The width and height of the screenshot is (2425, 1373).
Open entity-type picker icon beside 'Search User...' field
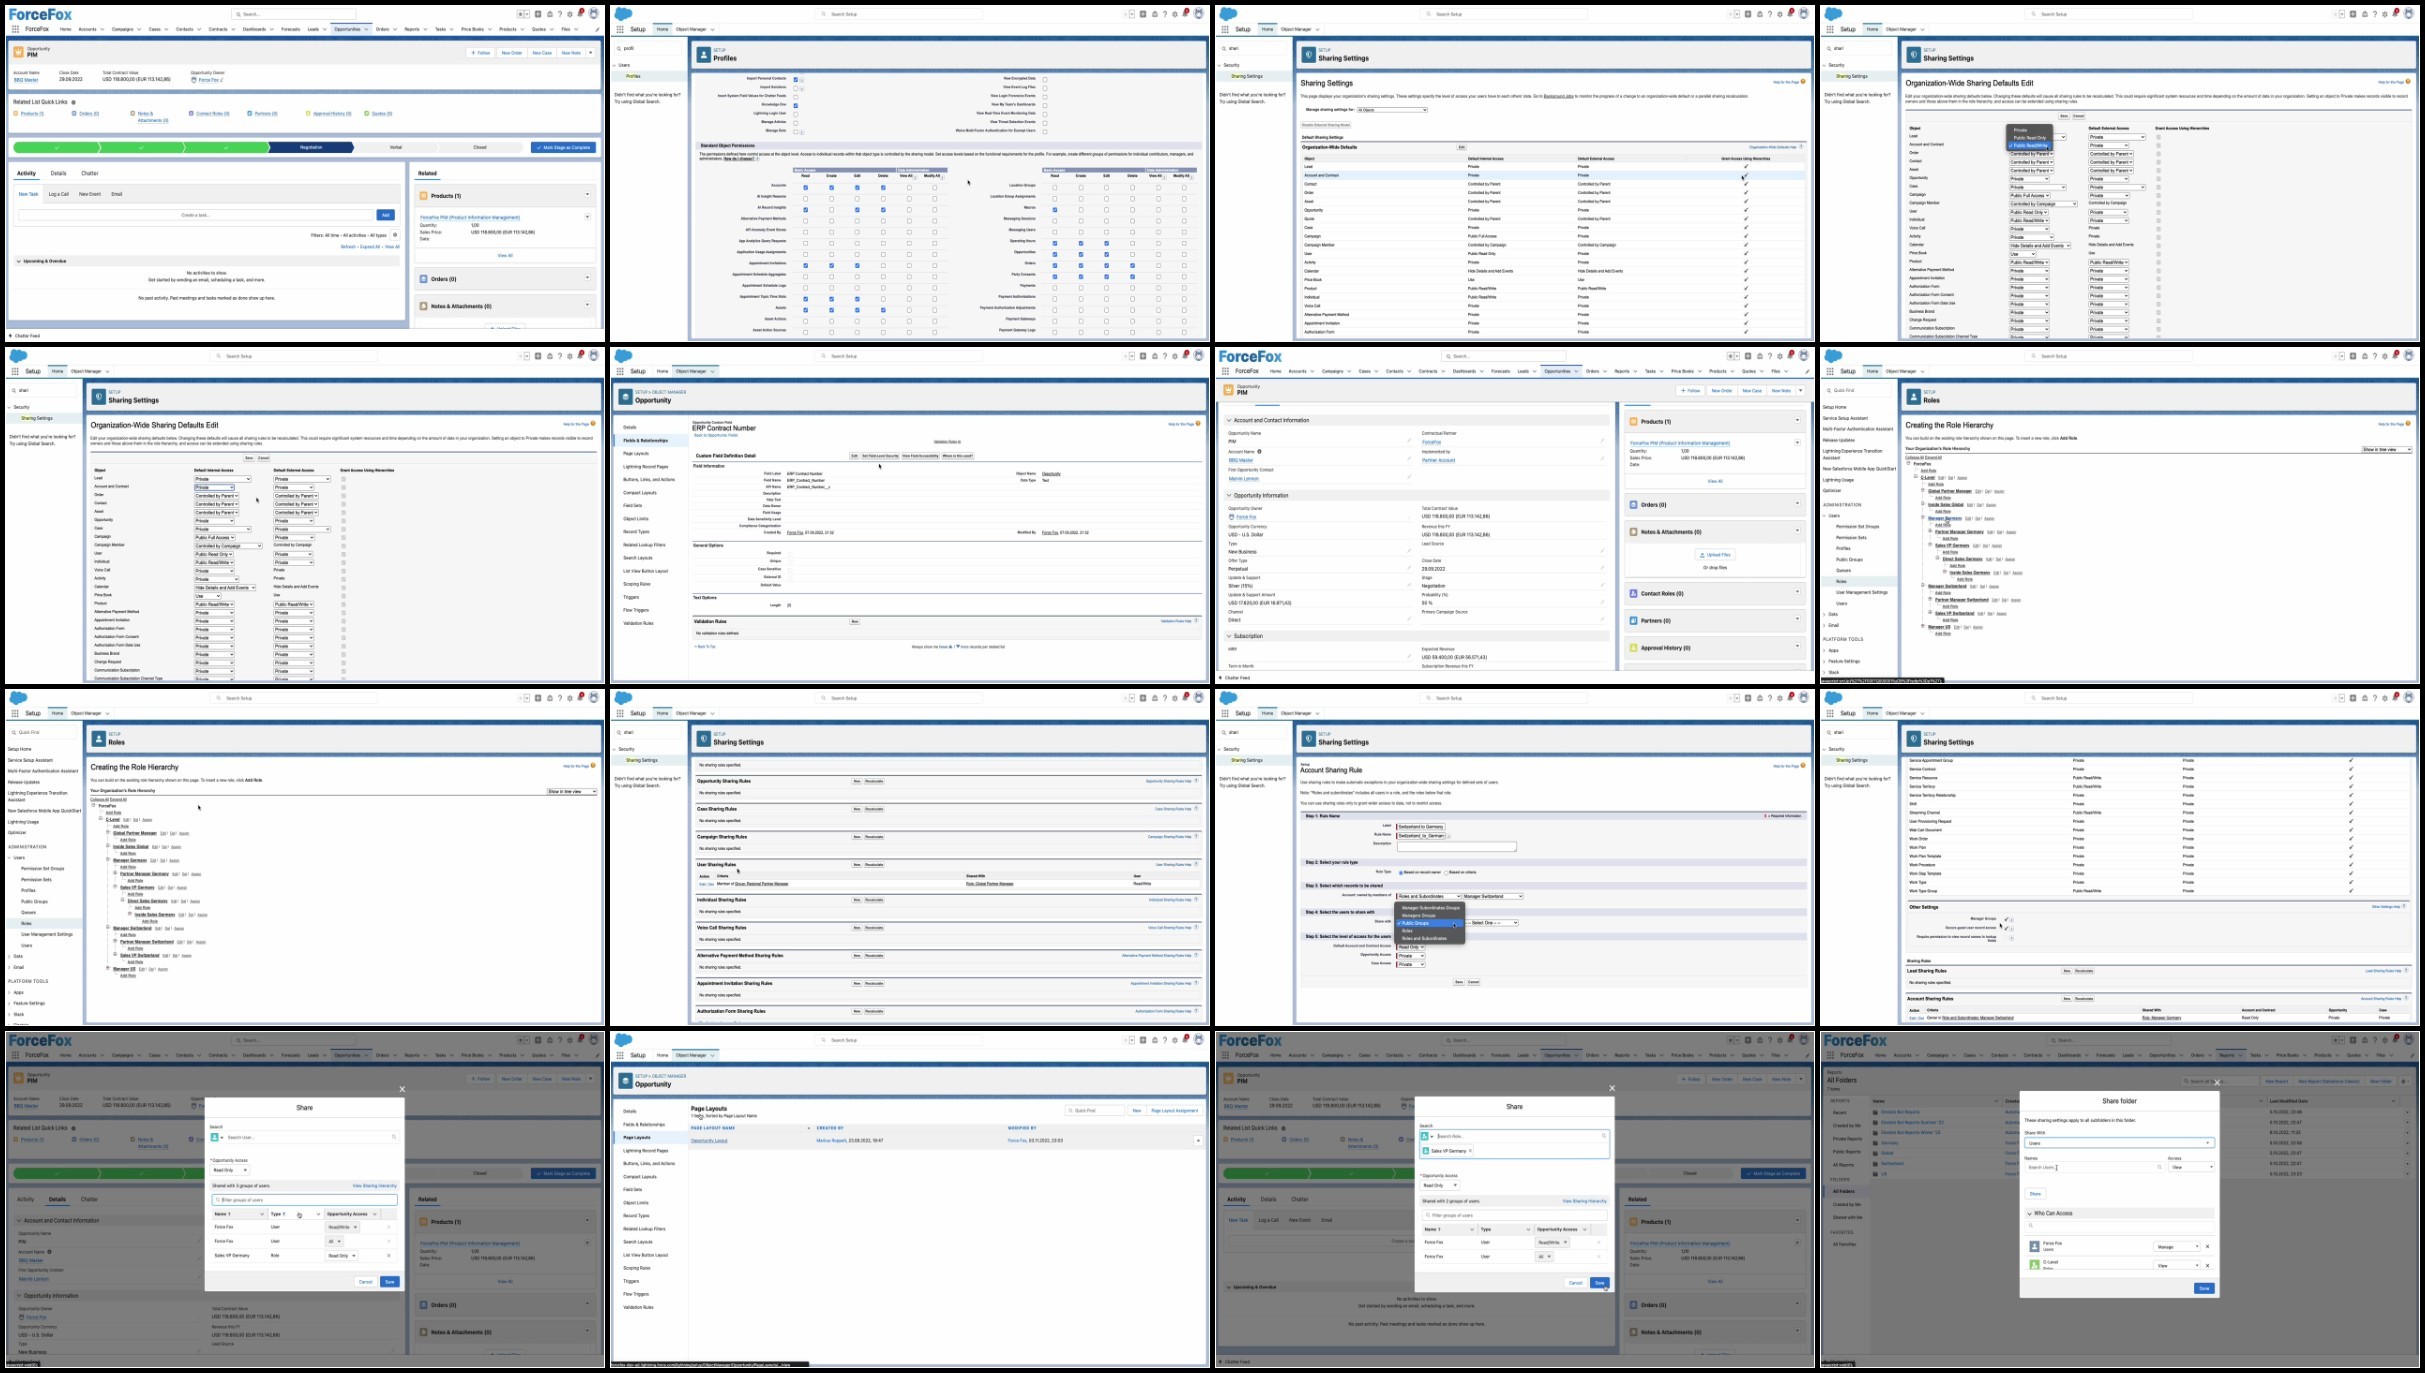(216, 1137)
